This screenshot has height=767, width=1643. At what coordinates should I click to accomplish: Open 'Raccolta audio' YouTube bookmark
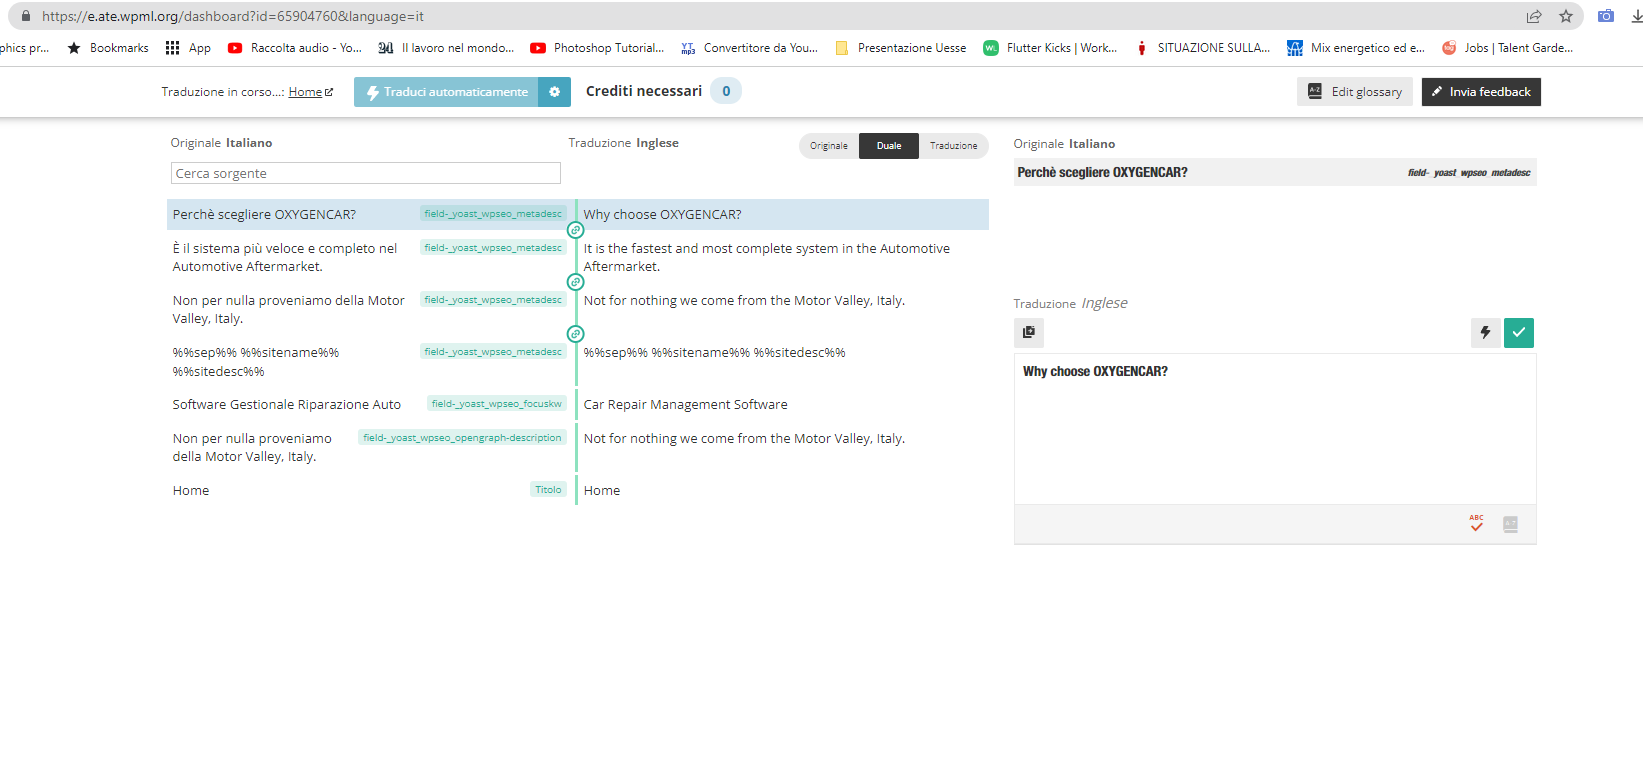(x=295, y=48)
